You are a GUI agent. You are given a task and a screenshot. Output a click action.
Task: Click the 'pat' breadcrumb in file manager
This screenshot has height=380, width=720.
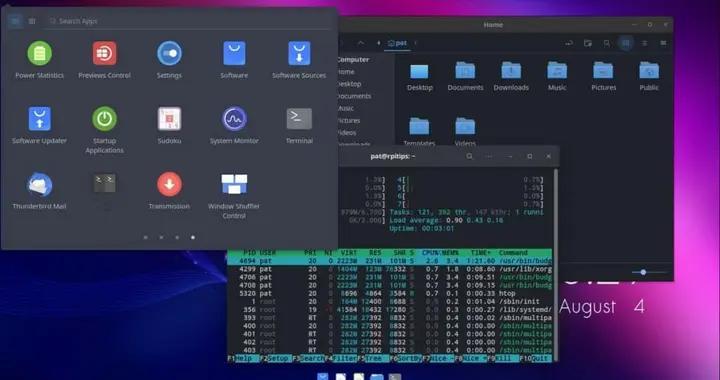(398, 43)
